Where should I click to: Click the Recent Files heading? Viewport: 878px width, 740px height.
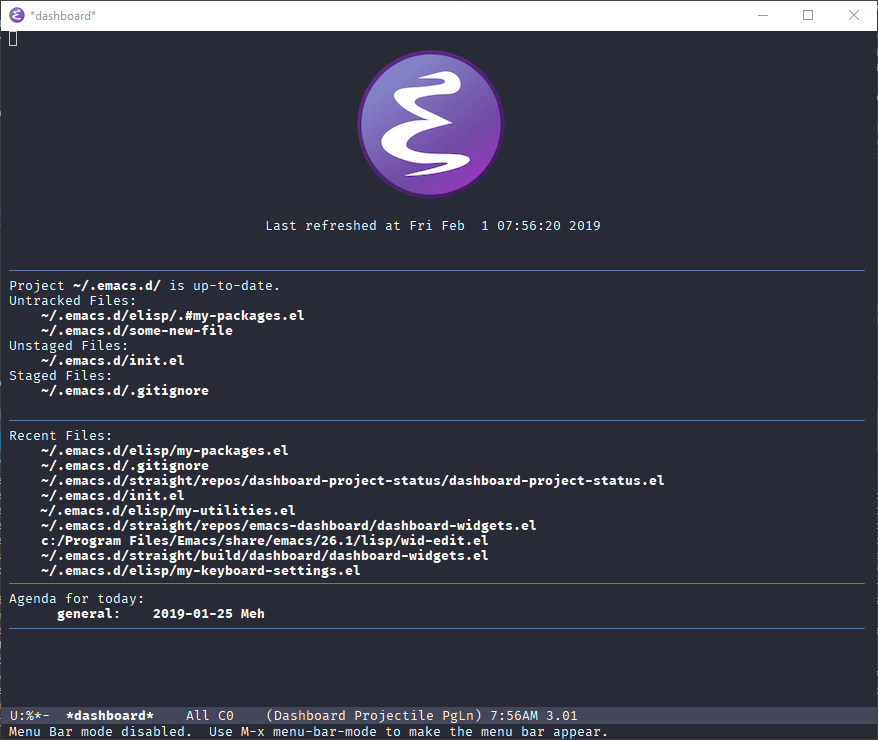tap(60, 435)
